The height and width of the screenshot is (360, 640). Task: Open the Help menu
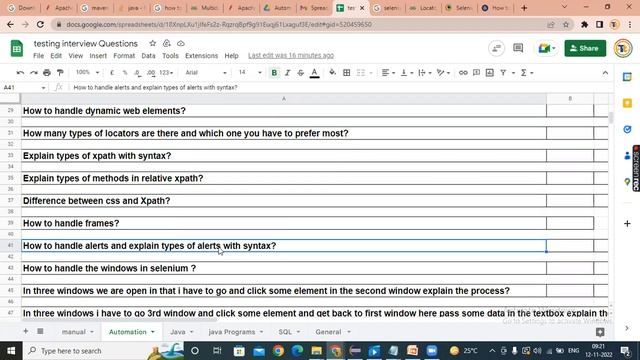pyautogui.click(x=231, y=56)
